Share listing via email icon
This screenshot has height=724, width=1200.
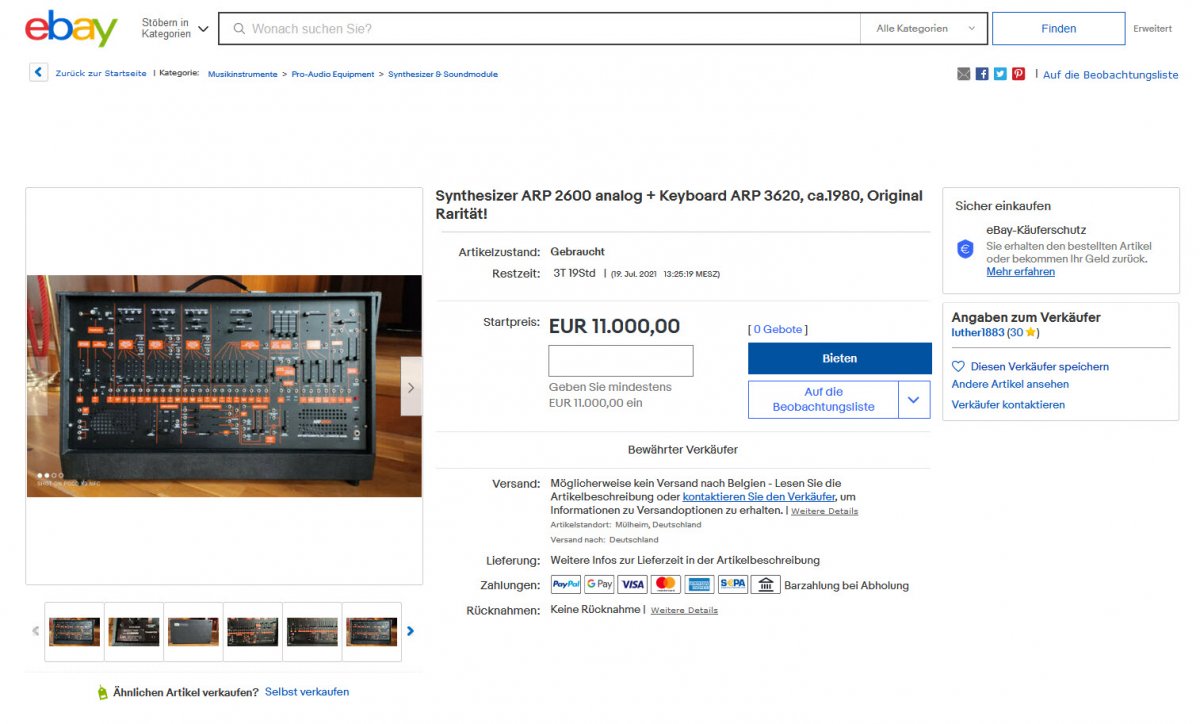tap(964, 74)
